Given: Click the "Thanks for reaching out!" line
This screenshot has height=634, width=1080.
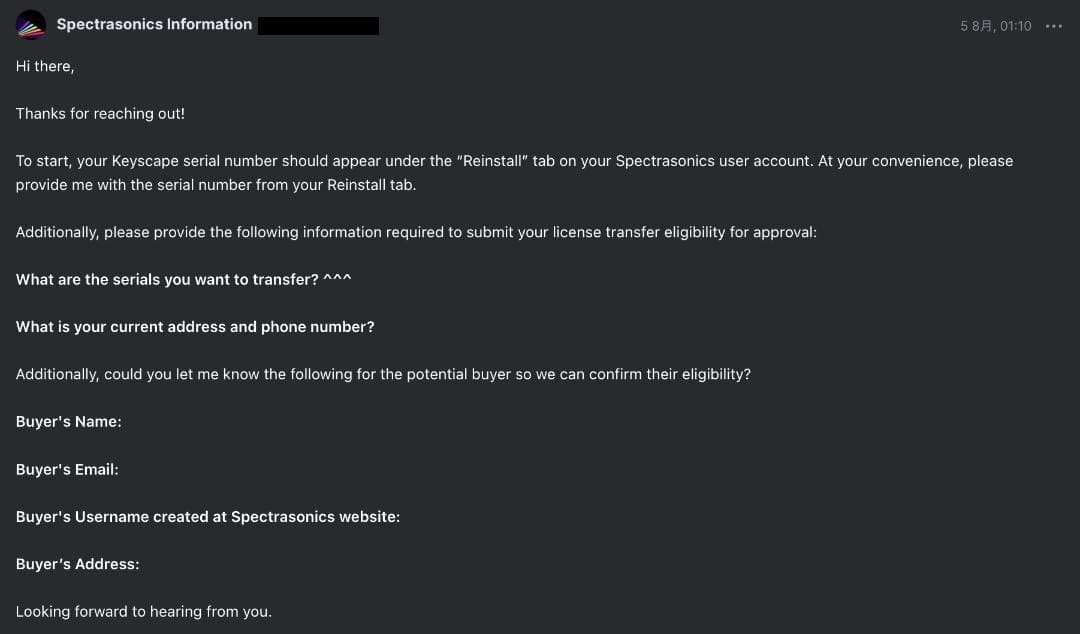Looking at the screenshot, I should 100,114.
